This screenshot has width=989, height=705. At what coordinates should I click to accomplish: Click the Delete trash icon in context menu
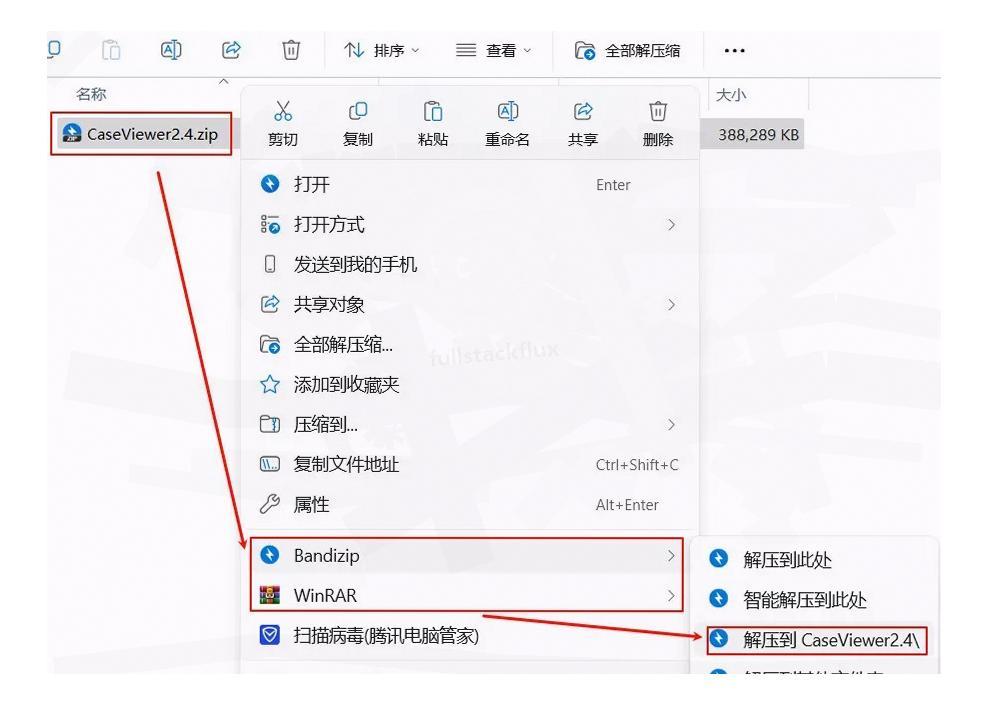pyautogui.click(x=658, y=111)
